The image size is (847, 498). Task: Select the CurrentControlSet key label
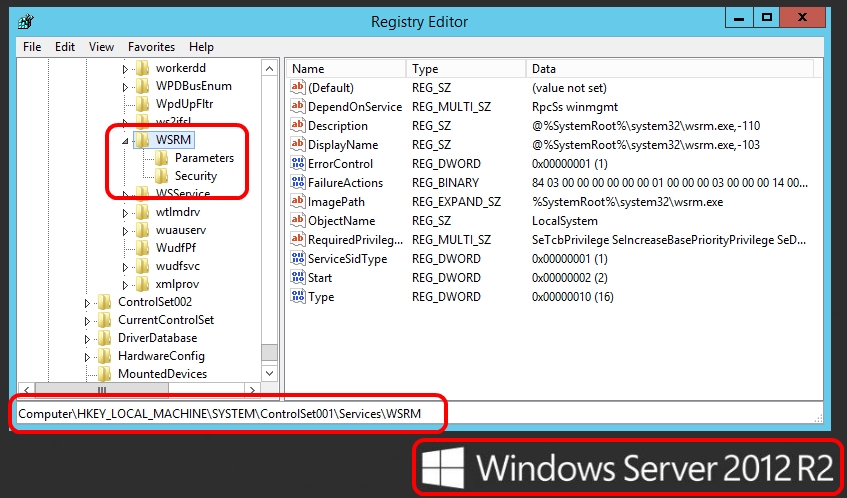pyautogui.click(x=166, y=320)
